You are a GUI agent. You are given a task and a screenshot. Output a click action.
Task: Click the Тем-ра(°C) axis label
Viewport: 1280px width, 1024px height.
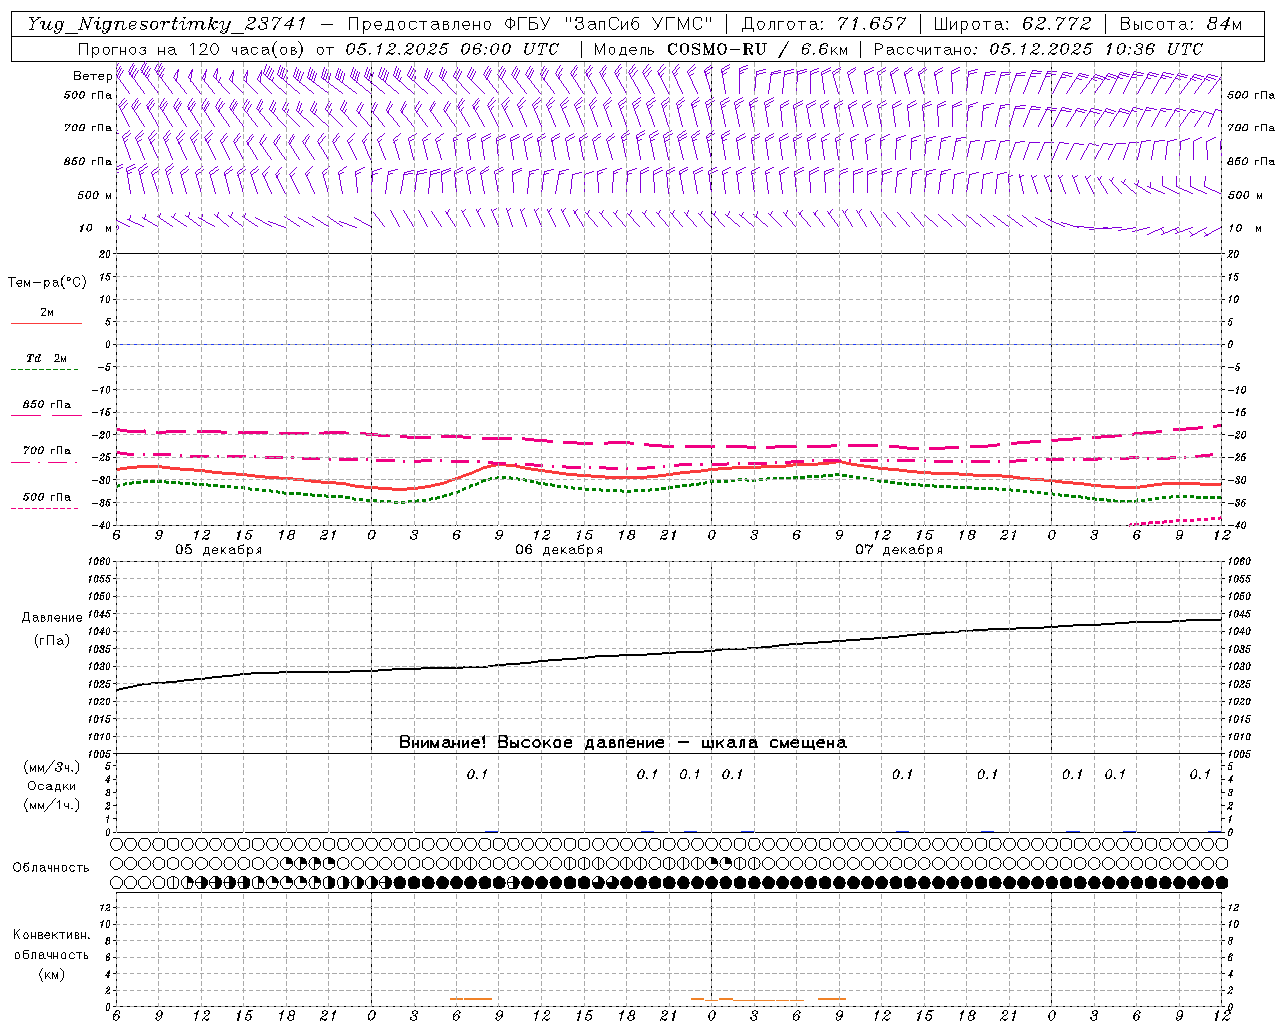pyautogui.click(x=47, y=283)
